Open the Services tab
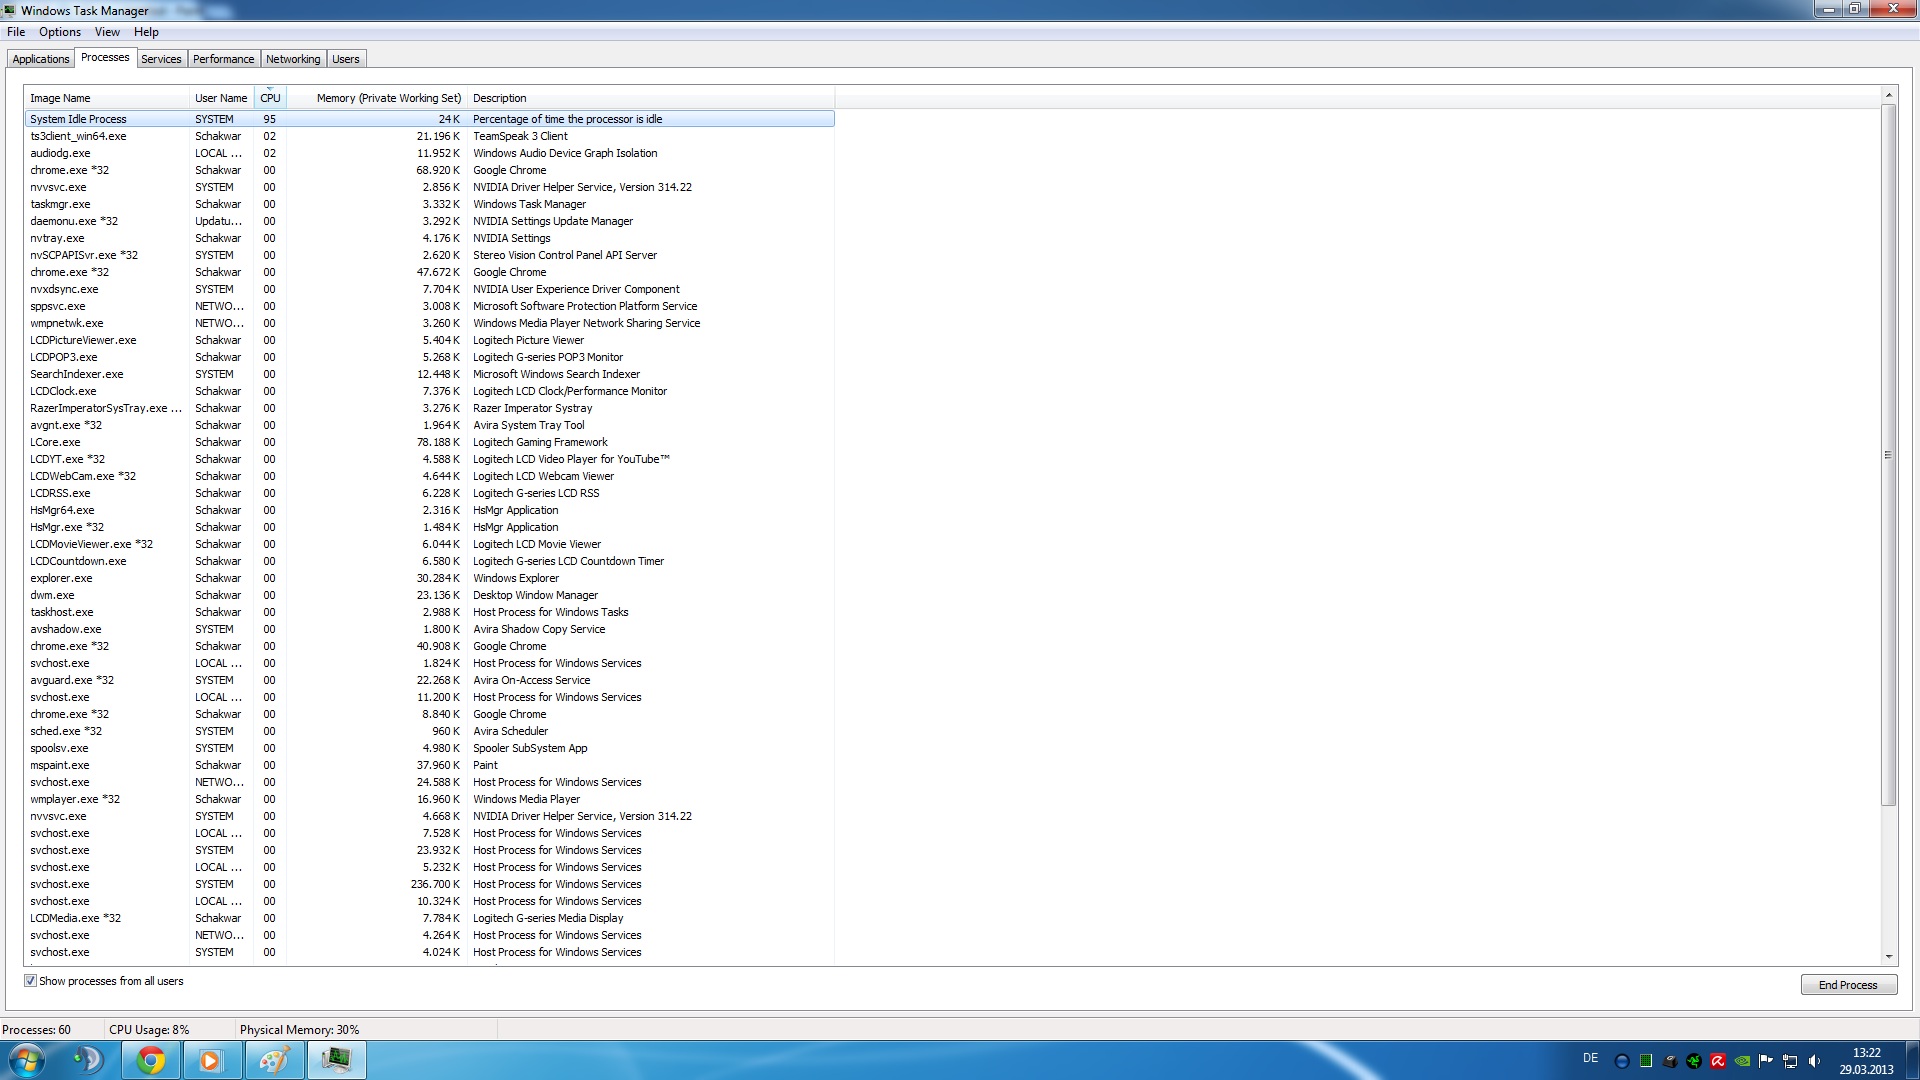The height and width of the screenshot is (1080, 1920). click(x=161, y=59)
